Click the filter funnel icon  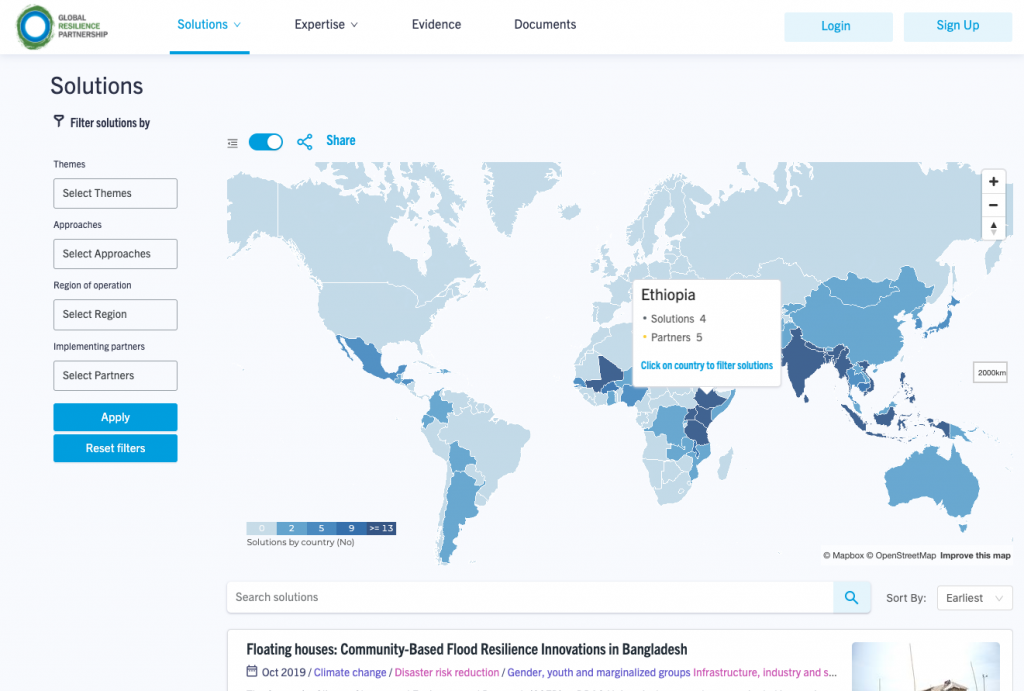point(58,122)
